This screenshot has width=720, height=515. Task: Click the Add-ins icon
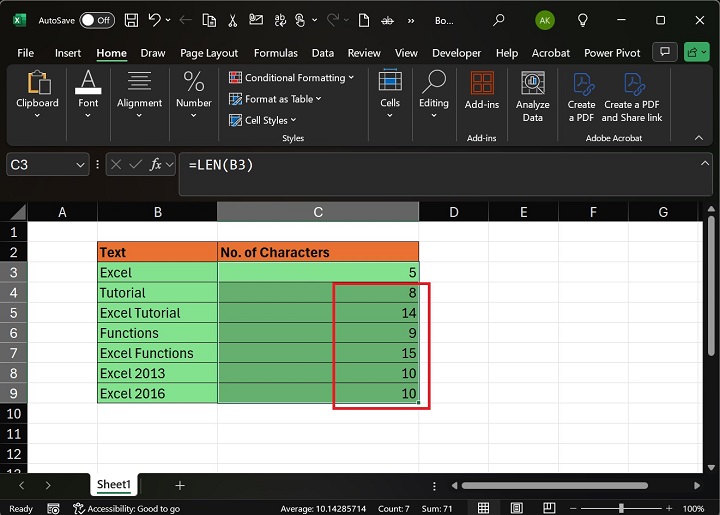[482, 90]
